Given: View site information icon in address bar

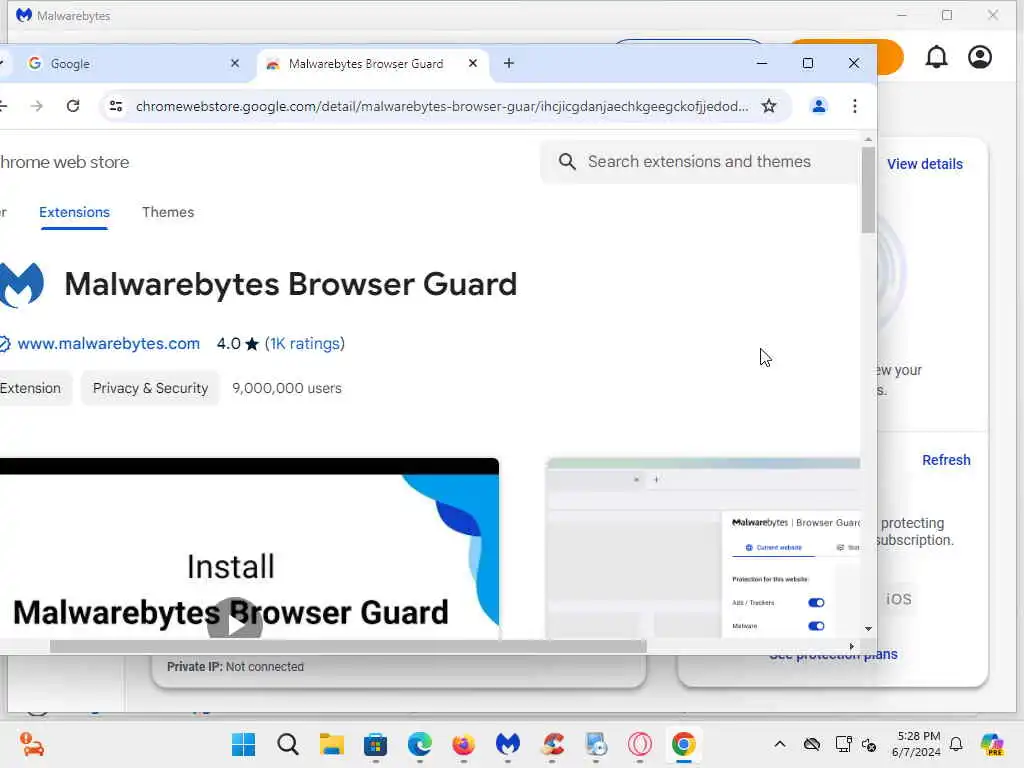Looking at the screenshot, I should click(x=116, y=106).
